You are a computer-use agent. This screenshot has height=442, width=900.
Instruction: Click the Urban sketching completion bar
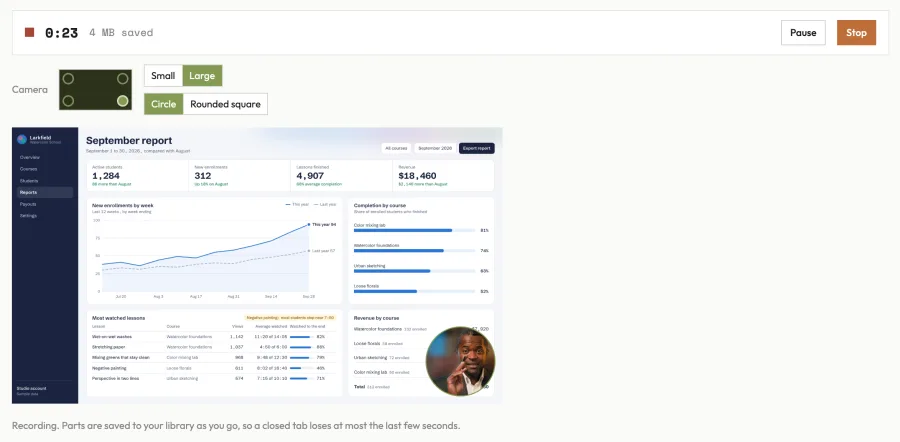pos(414,271)
